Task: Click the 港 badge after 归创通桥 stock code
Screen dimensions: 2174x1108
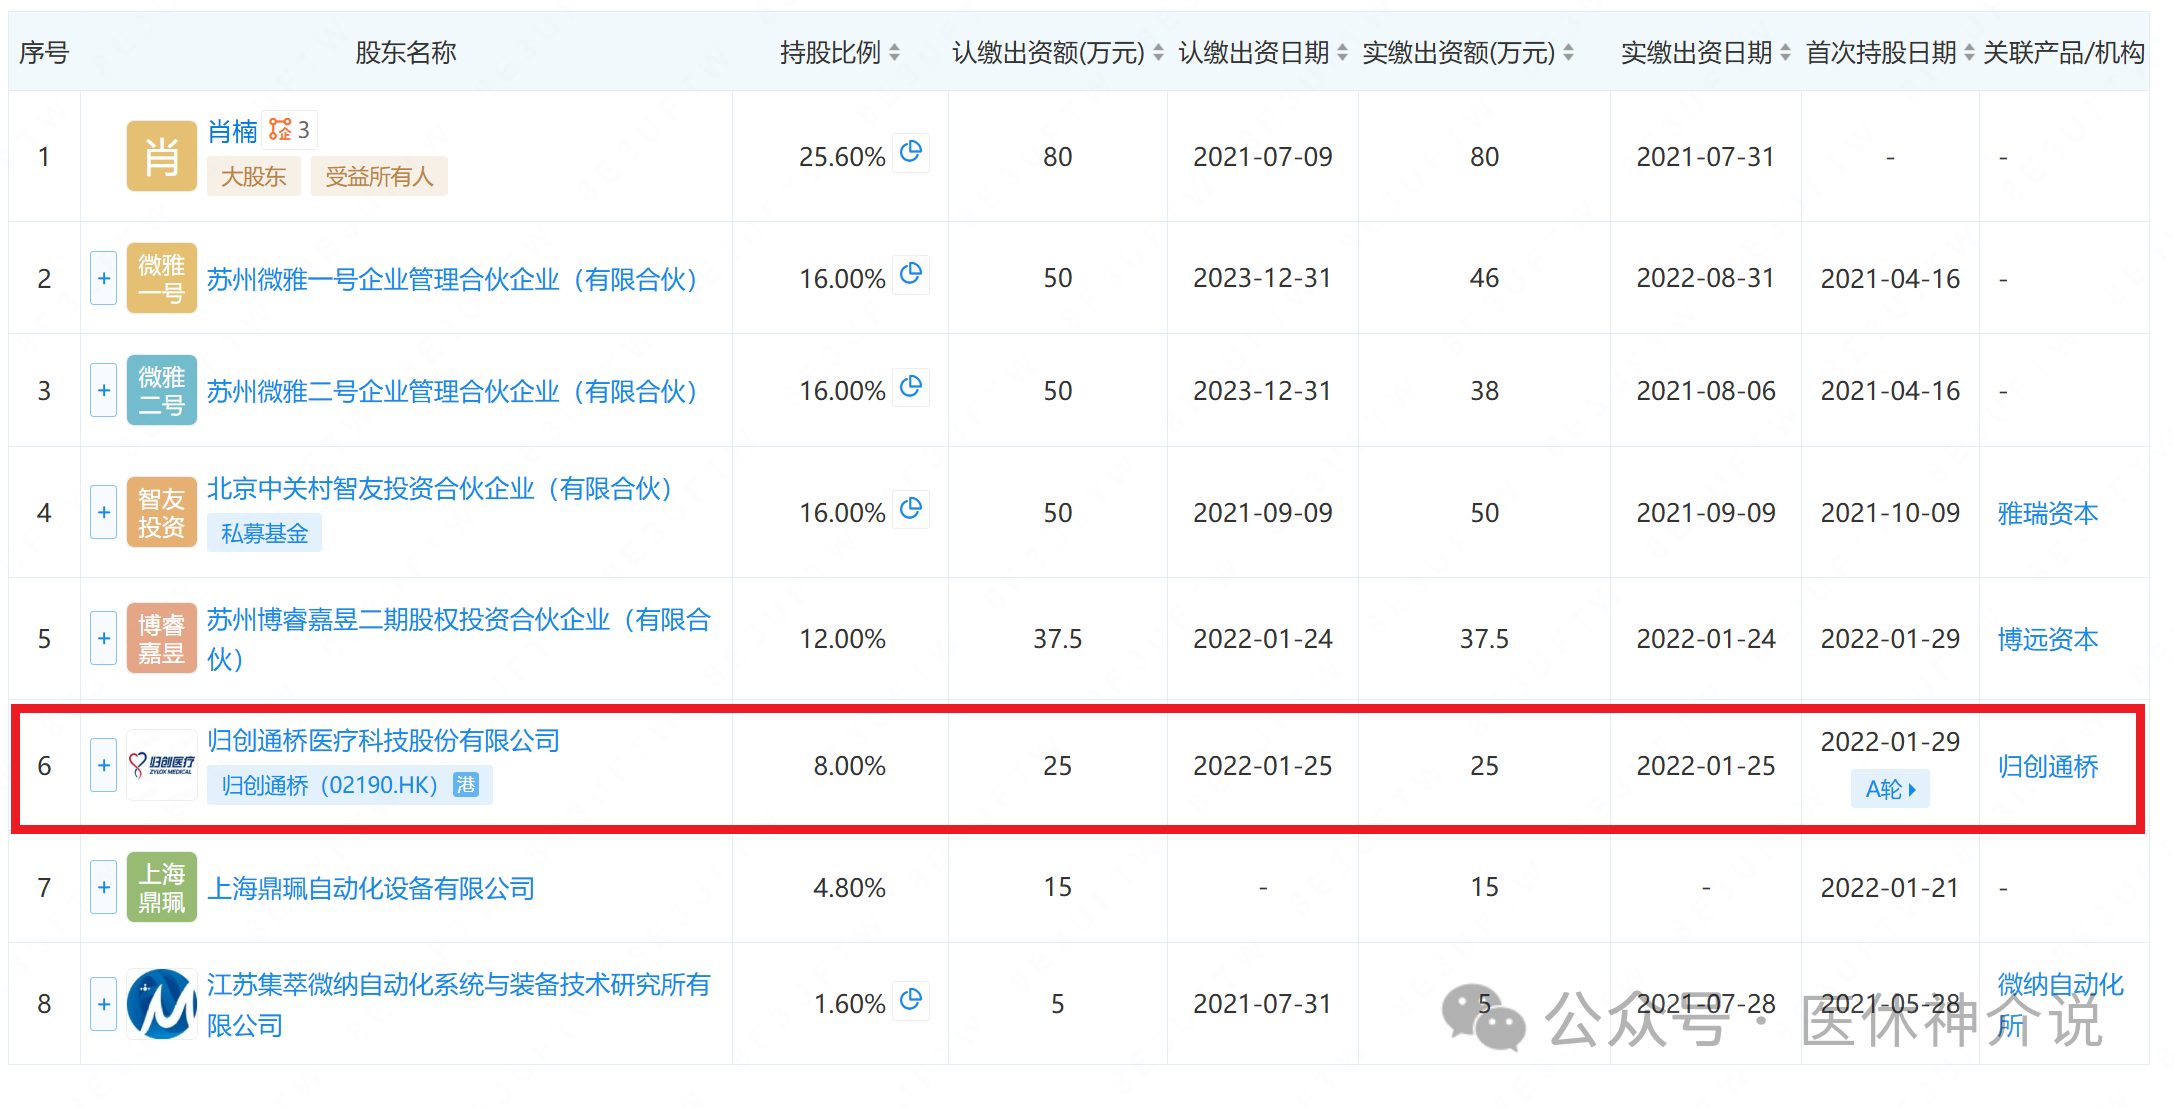Action: pos(466,785)
